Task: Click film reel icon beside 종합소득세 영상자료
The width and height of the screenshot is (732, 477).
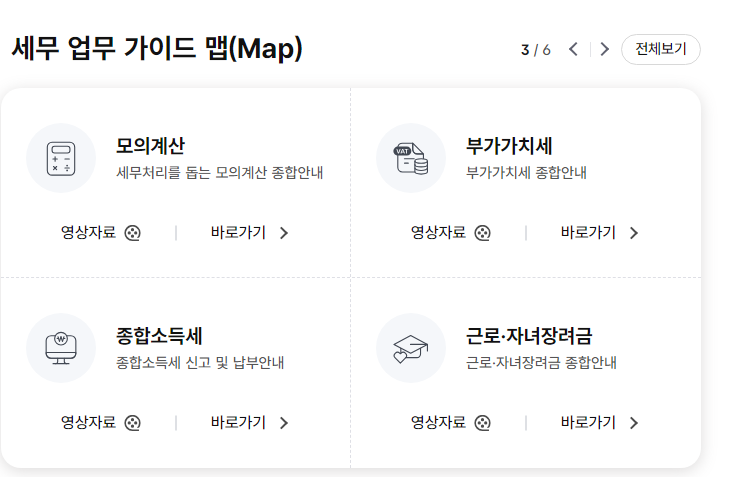Action: (x=133, y=423)
